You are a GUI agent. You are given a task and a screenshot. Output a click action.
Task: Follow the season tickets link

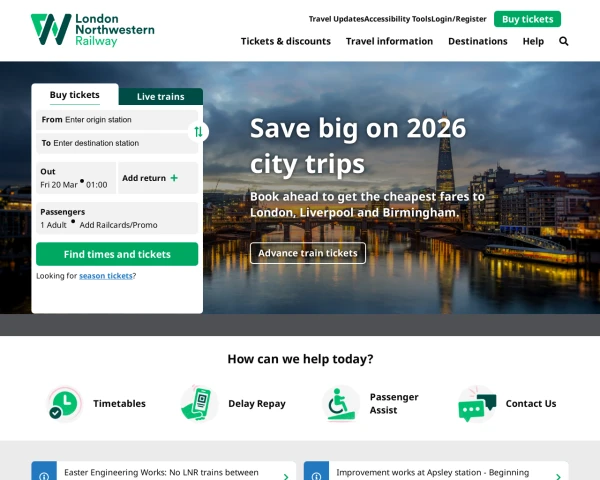(x=106, y=276)
